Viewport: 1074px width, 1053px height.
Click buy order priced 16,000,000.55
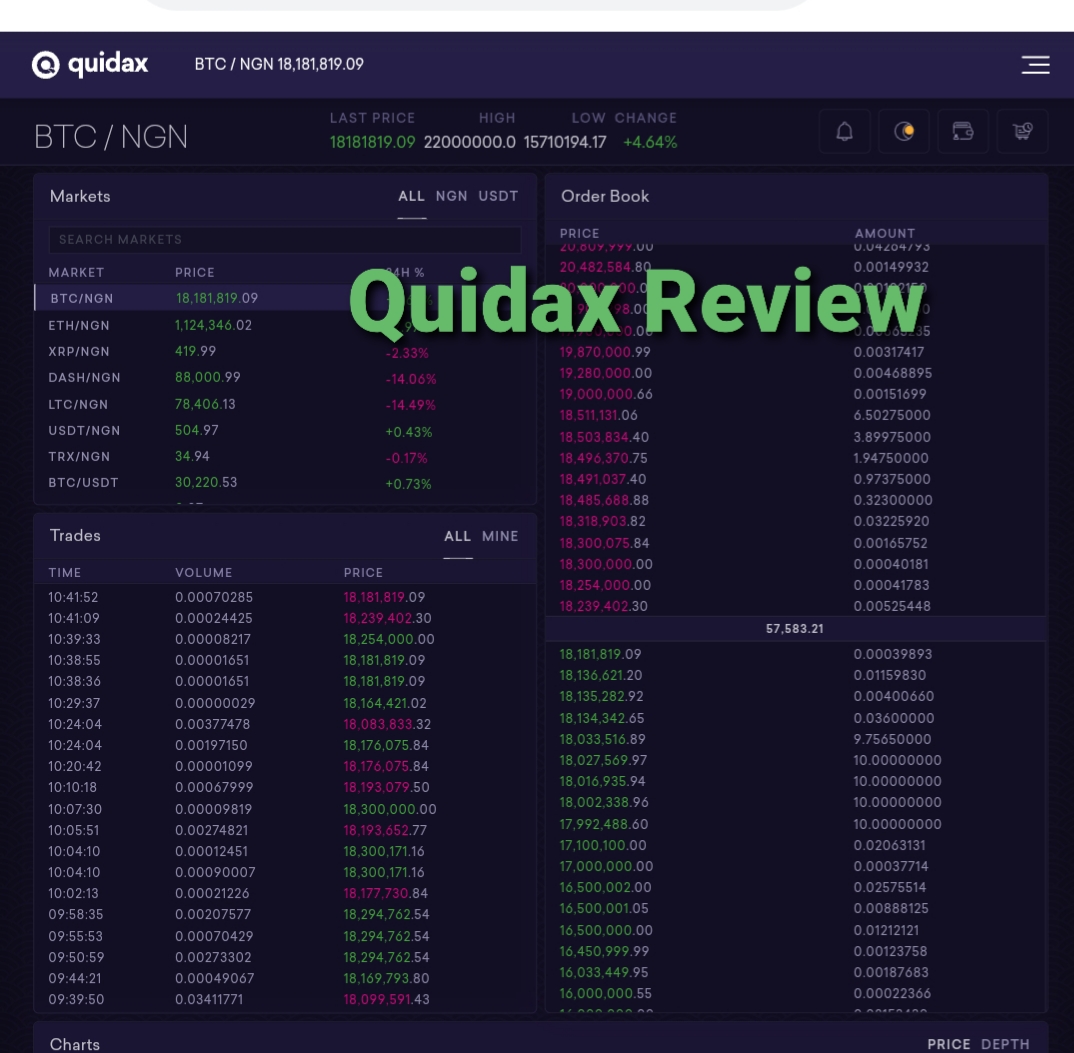[x=796, y=993]
